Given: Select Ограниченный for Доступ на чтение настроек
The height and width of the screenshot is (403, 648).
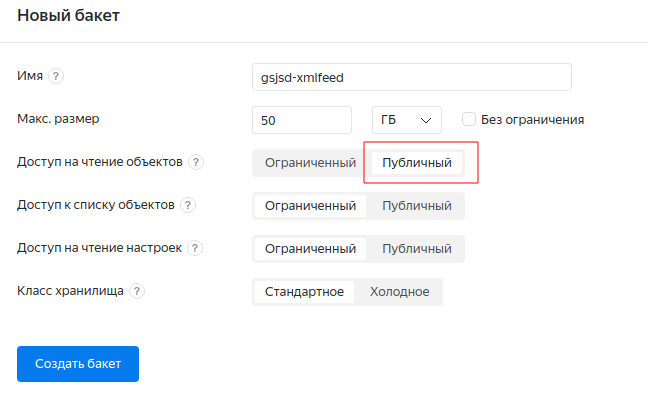Looking at the screenshot, I should (x=310, y=249).
